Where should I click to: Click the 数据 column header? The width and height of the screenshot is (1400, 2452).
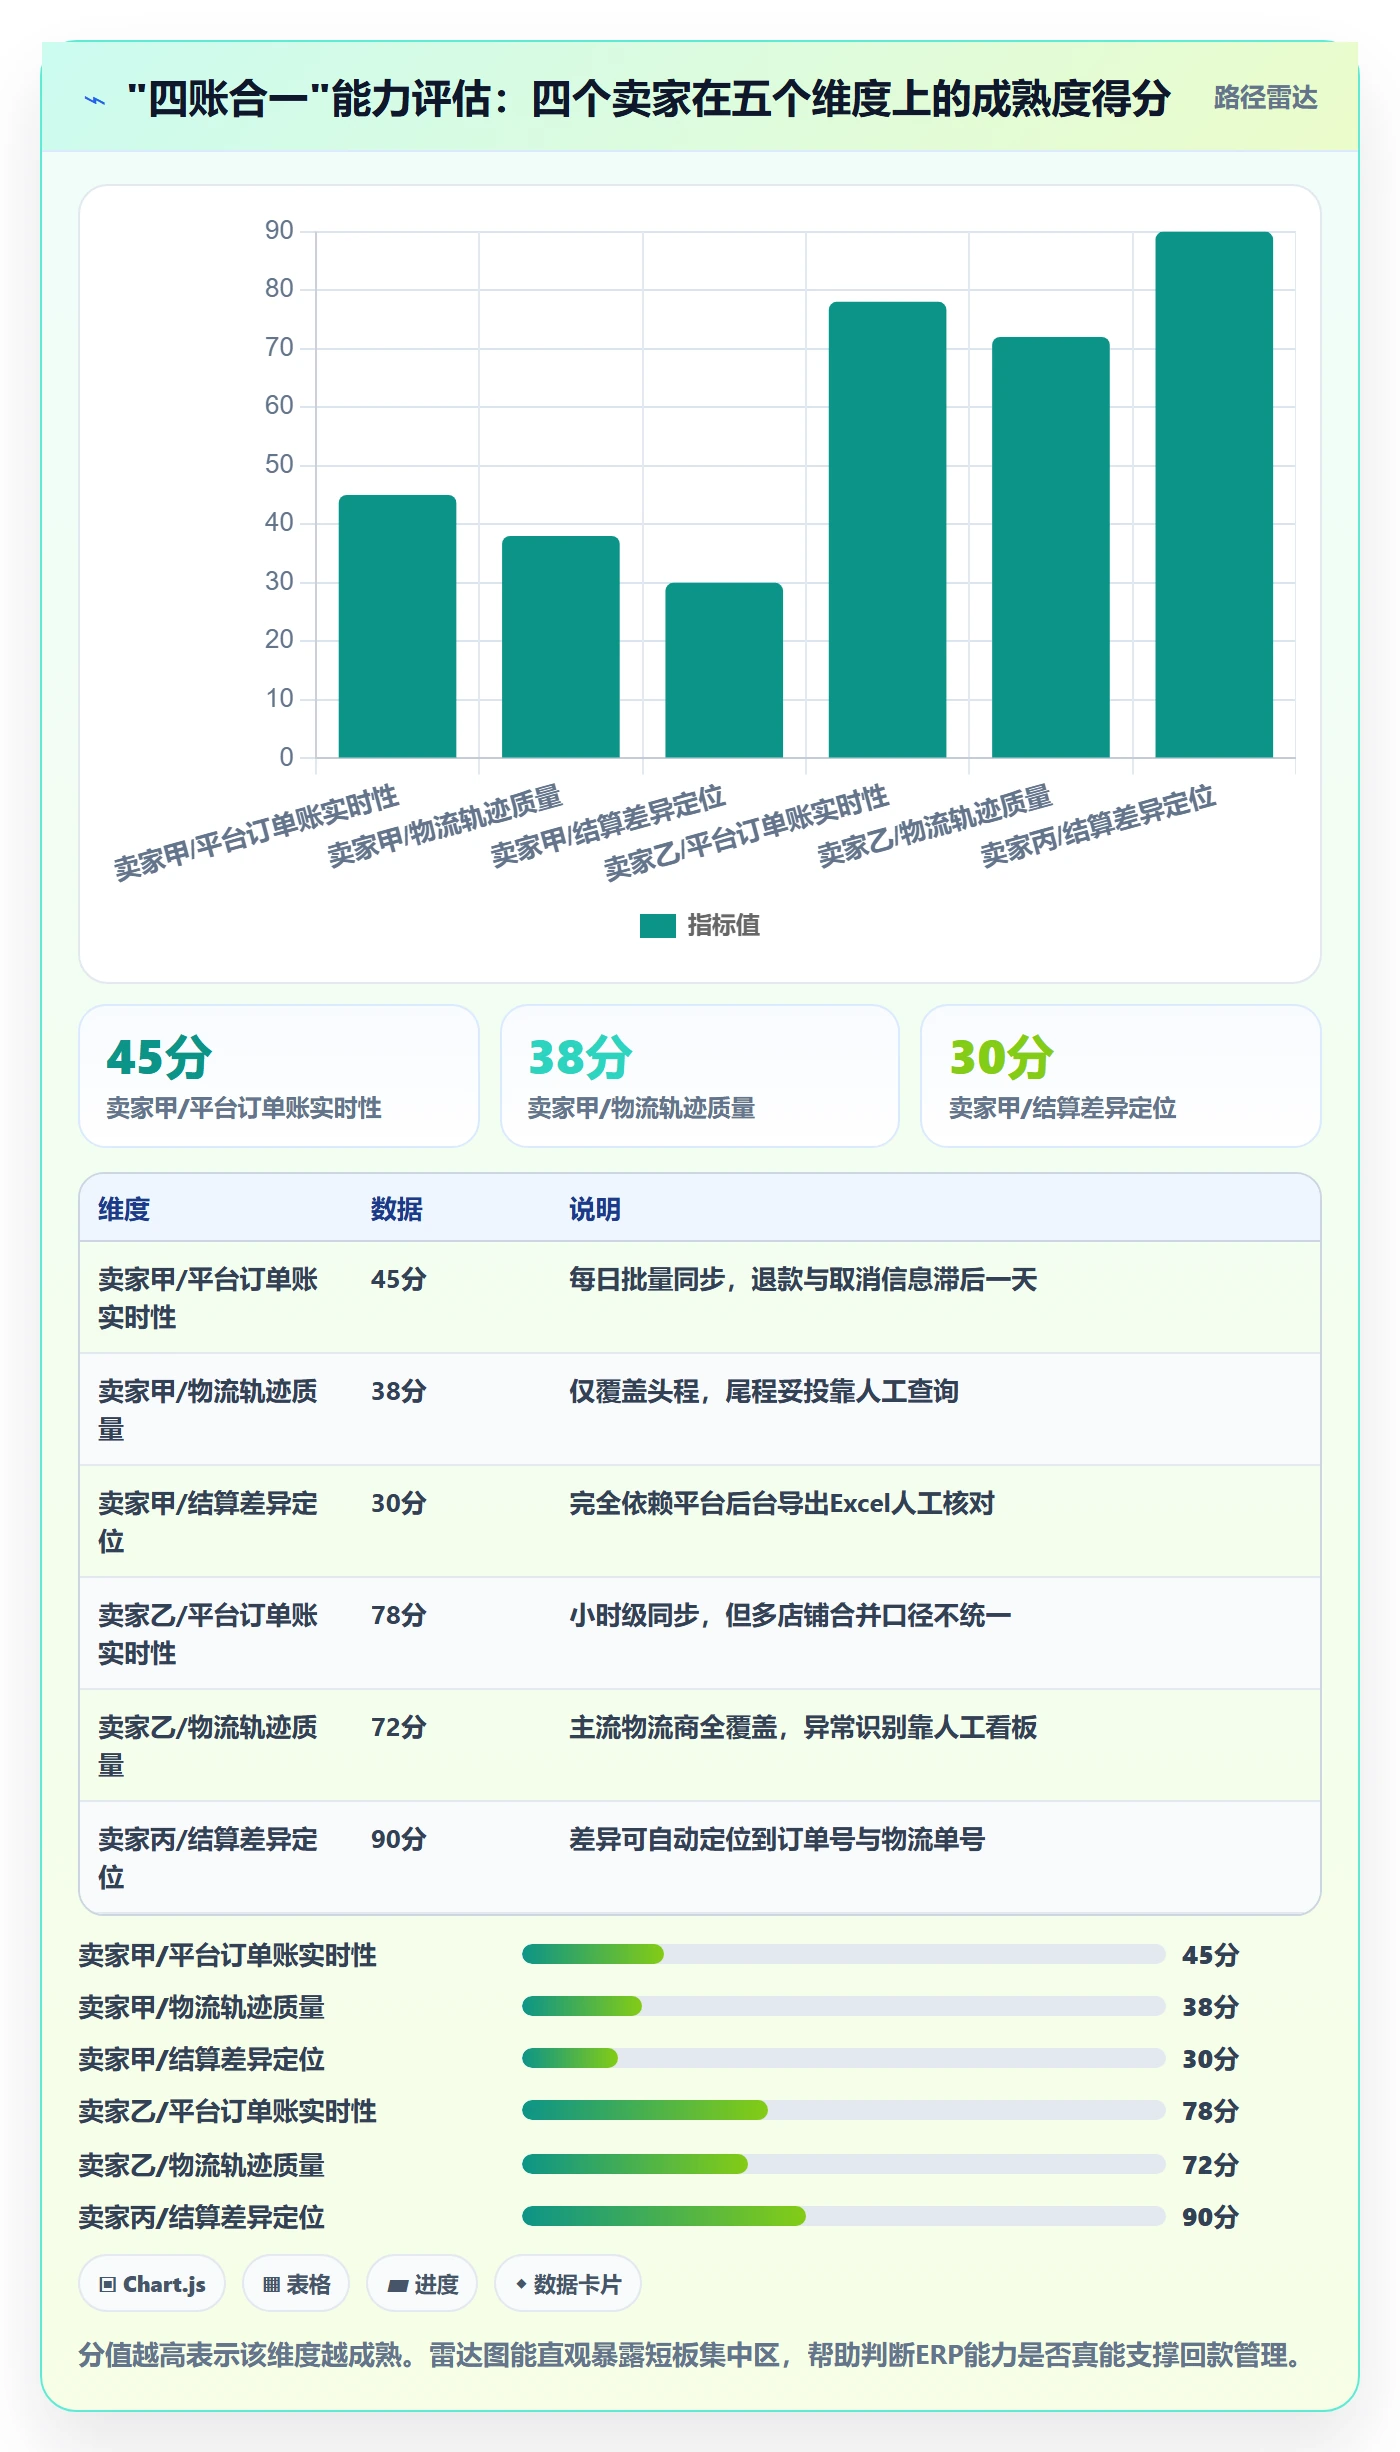click(x=397, y=1209)
